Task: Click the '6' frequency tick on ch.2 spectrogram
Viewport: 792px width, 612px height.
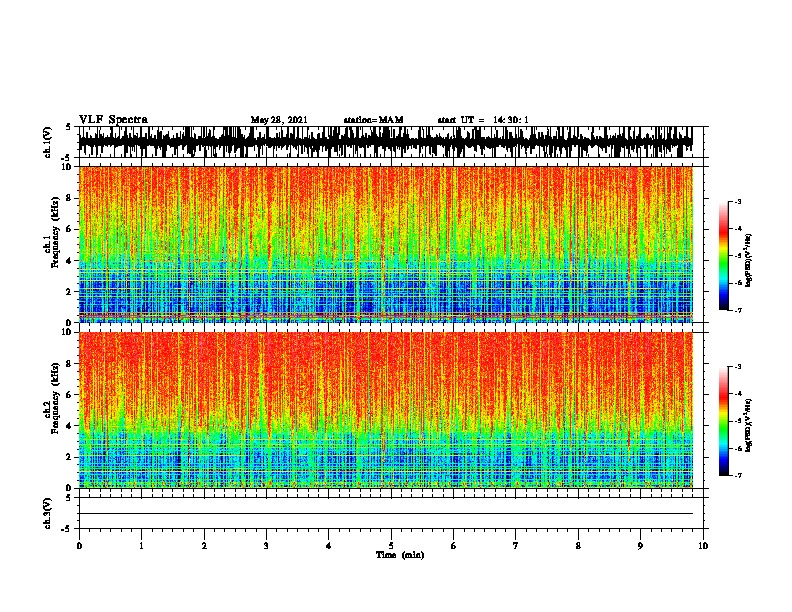Action: tap(71, 395)
